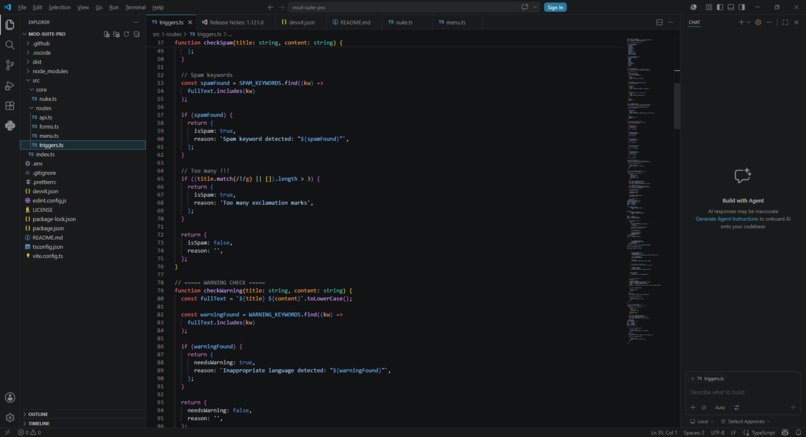The width and height of the screenshot is (806, 437).
Task: Click the Sign In button
Action: (x=555, y=7)
